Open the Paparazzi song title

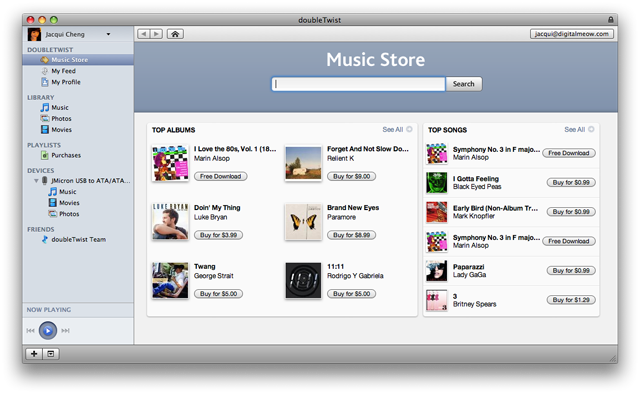469,267
